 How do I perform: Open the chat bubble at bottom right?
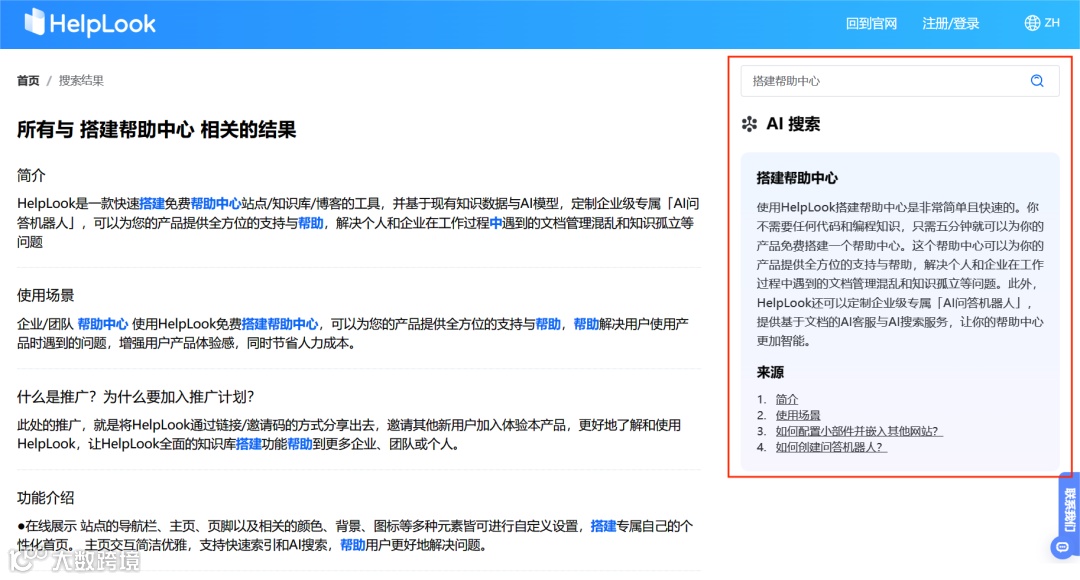[1060, 547]
